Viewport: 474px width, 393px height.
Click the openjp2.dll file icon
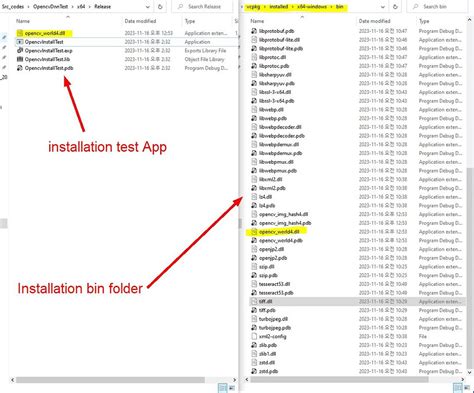[254, 249]
